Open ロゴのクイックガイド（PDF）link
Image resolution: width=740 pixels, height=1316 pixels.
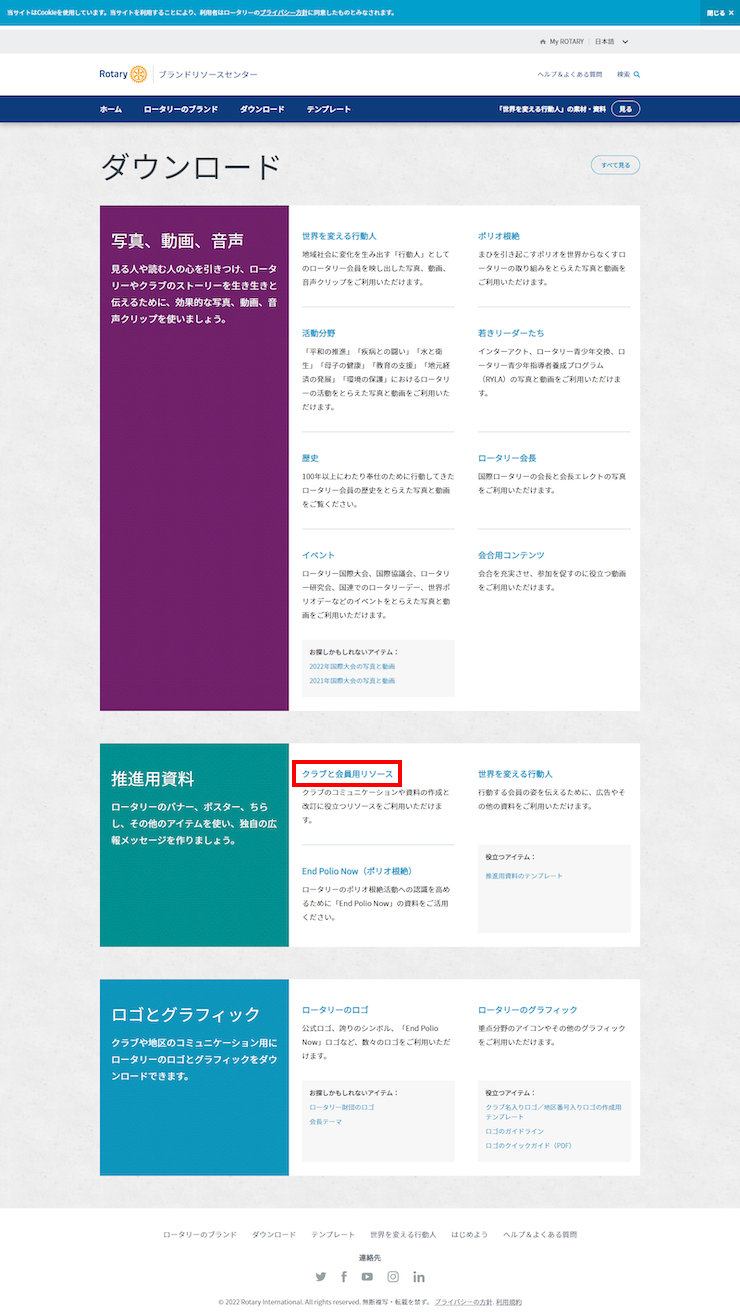[528, 1146]
